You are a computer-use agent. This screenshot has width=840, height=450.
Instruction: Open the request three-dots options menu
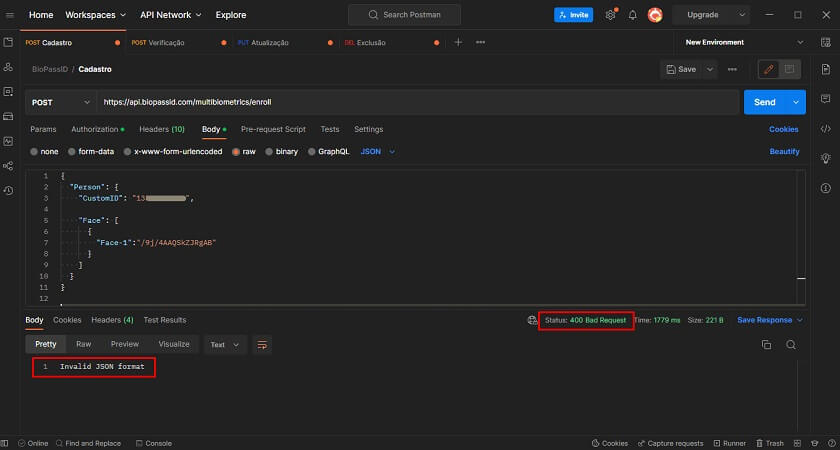(x=732, y=69)
